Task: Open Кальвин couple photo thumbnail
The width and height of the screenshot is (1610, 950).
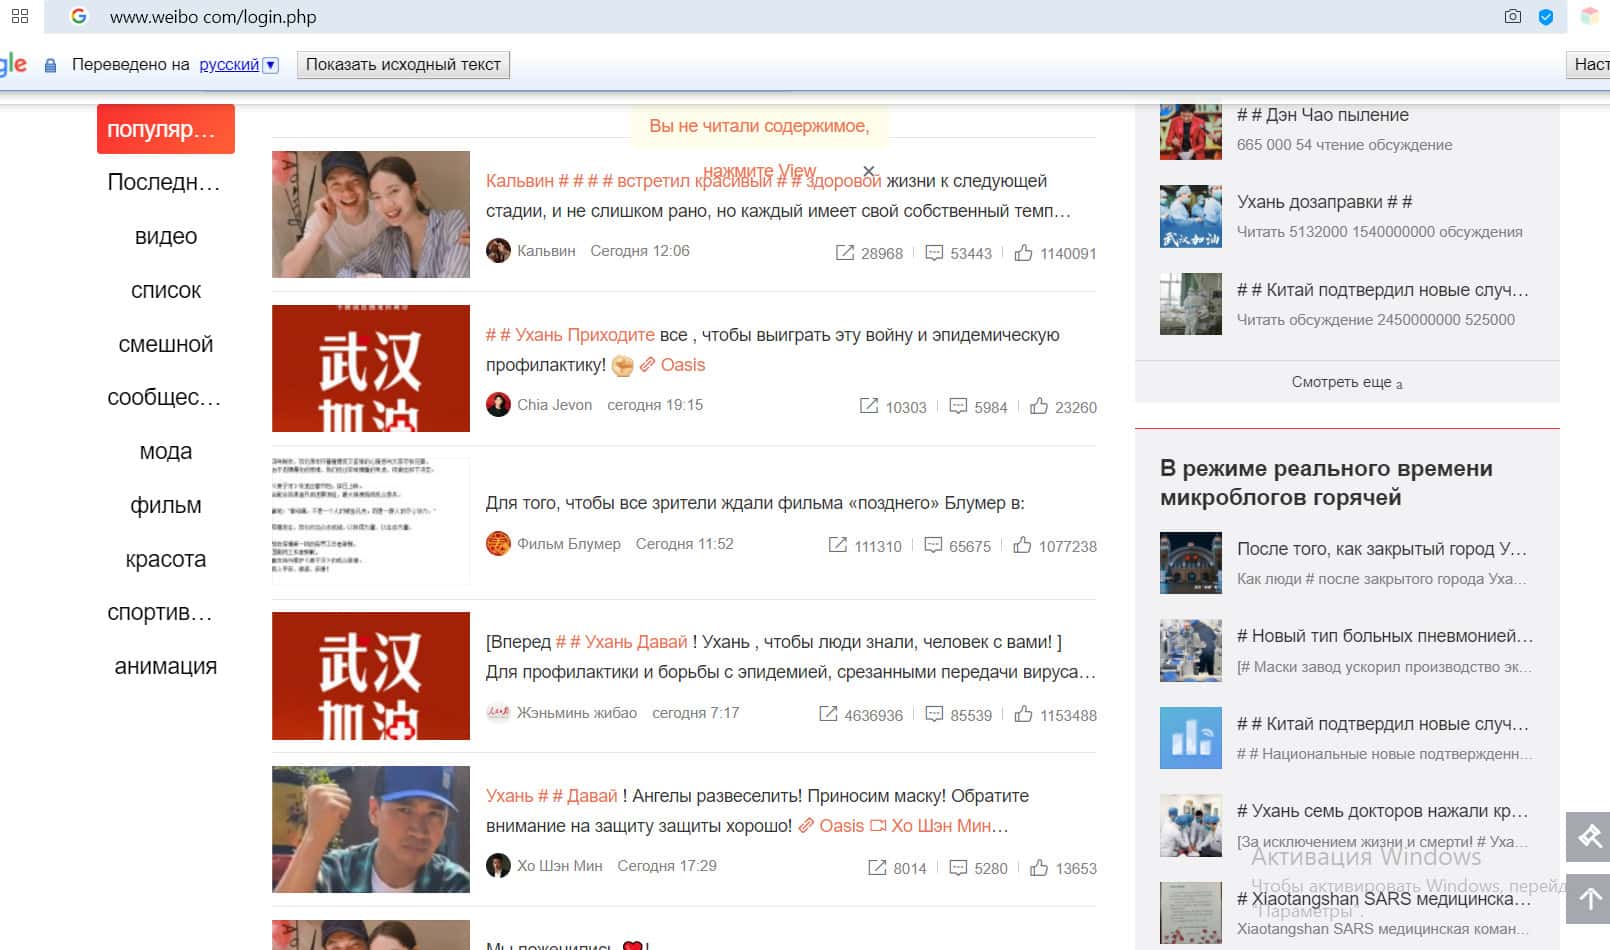Action: [371, 214]
